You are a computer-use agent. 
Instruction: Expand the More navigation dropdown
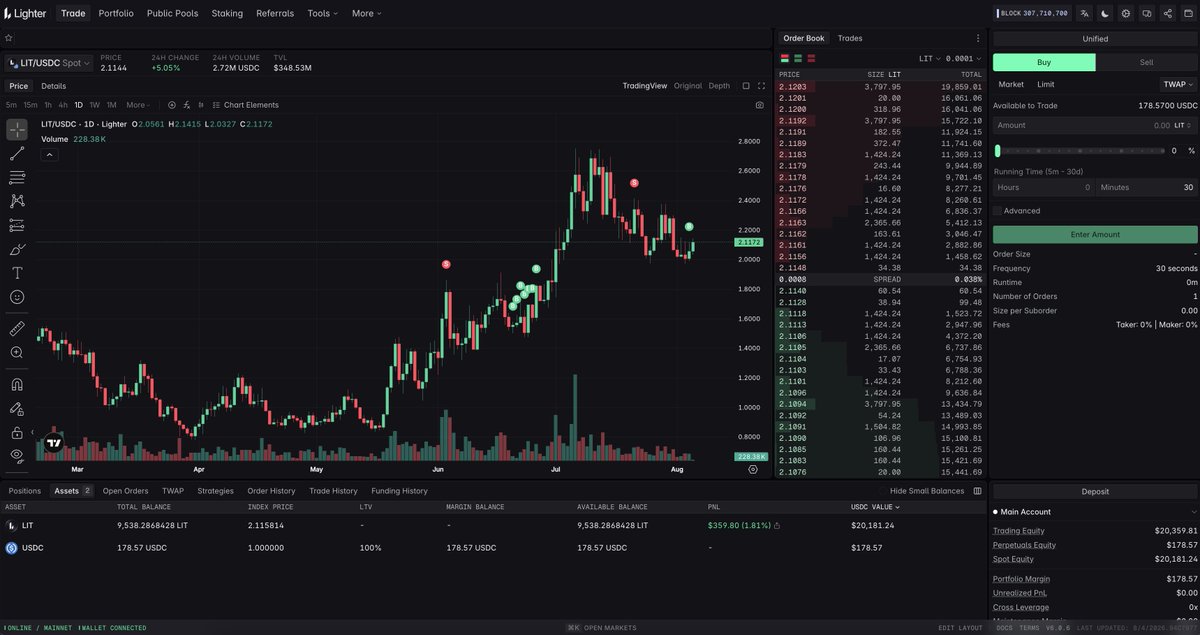367,14
